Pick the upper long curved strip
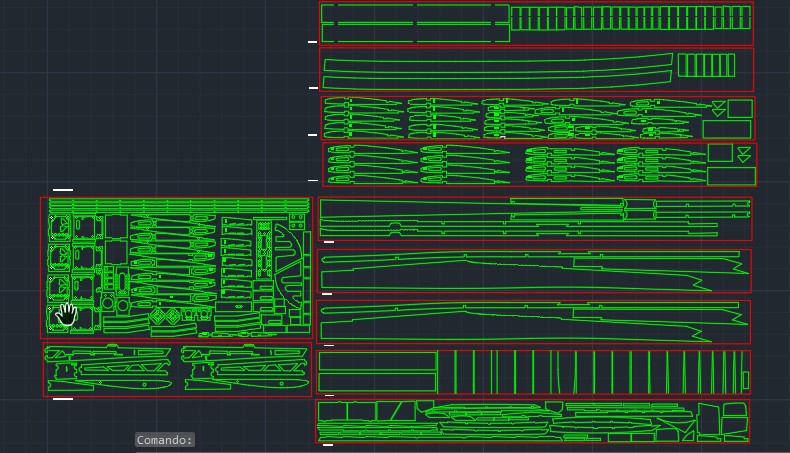The image size is (790, 453). tap(497, 62)
